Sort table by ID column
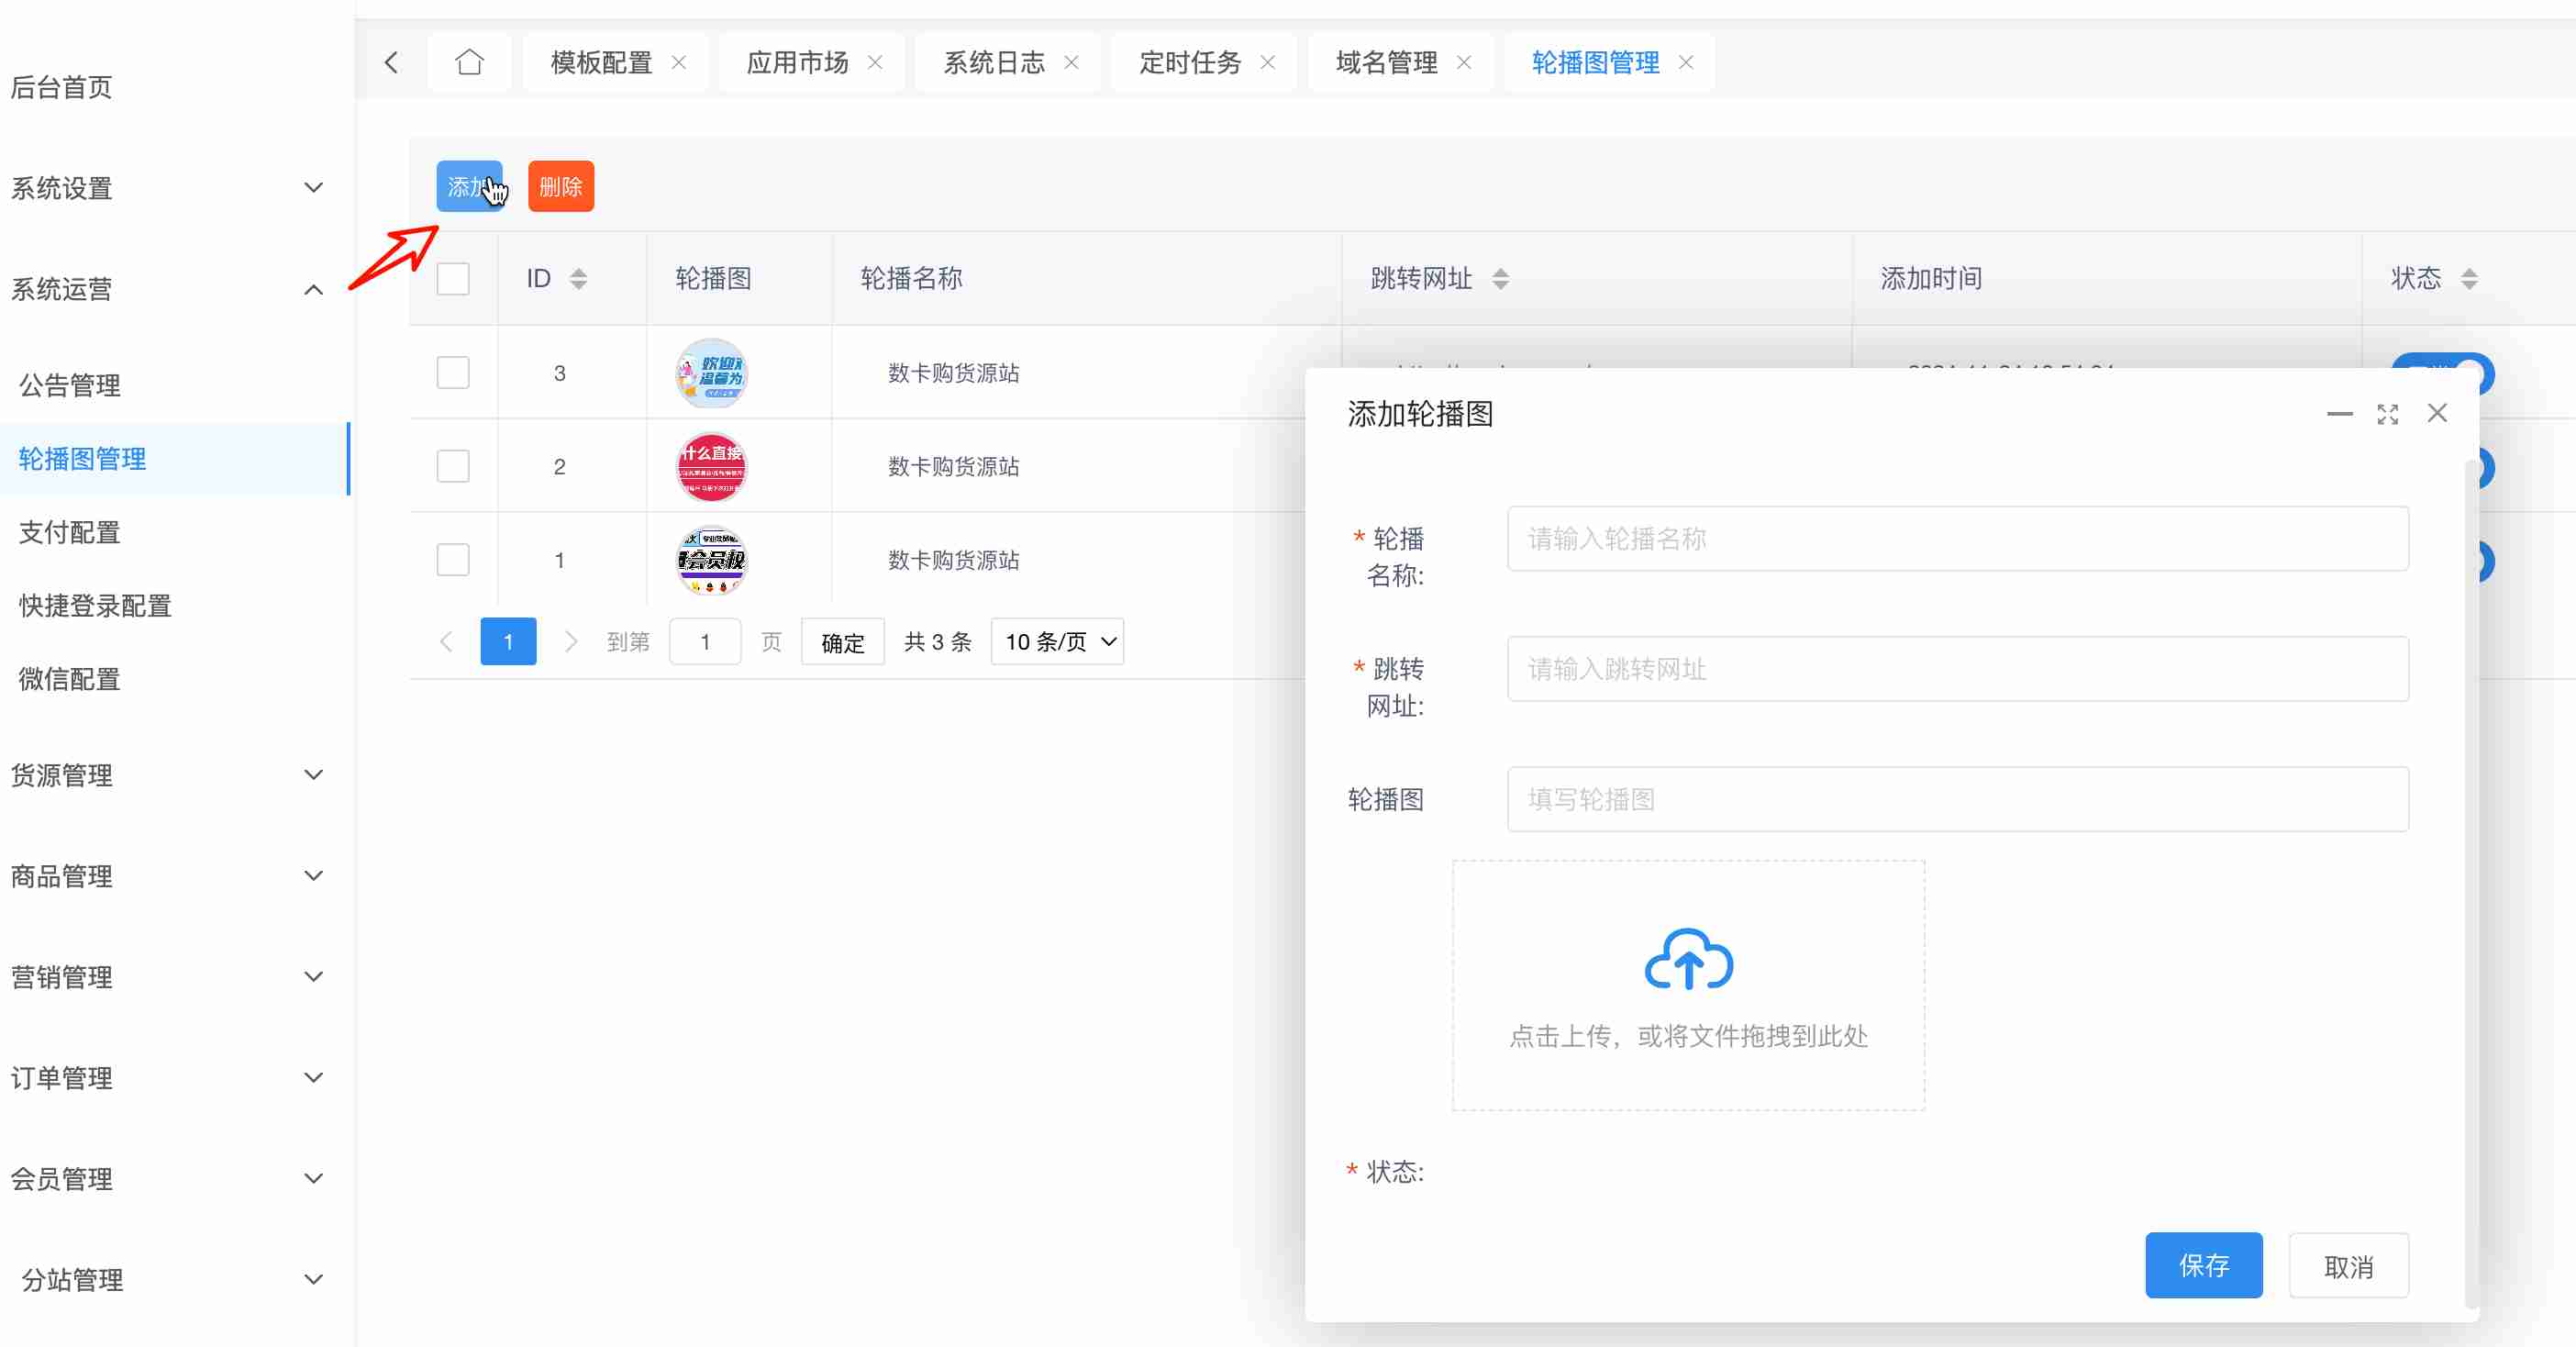Screen dimensions: 2576x1347 click(578, 279)
